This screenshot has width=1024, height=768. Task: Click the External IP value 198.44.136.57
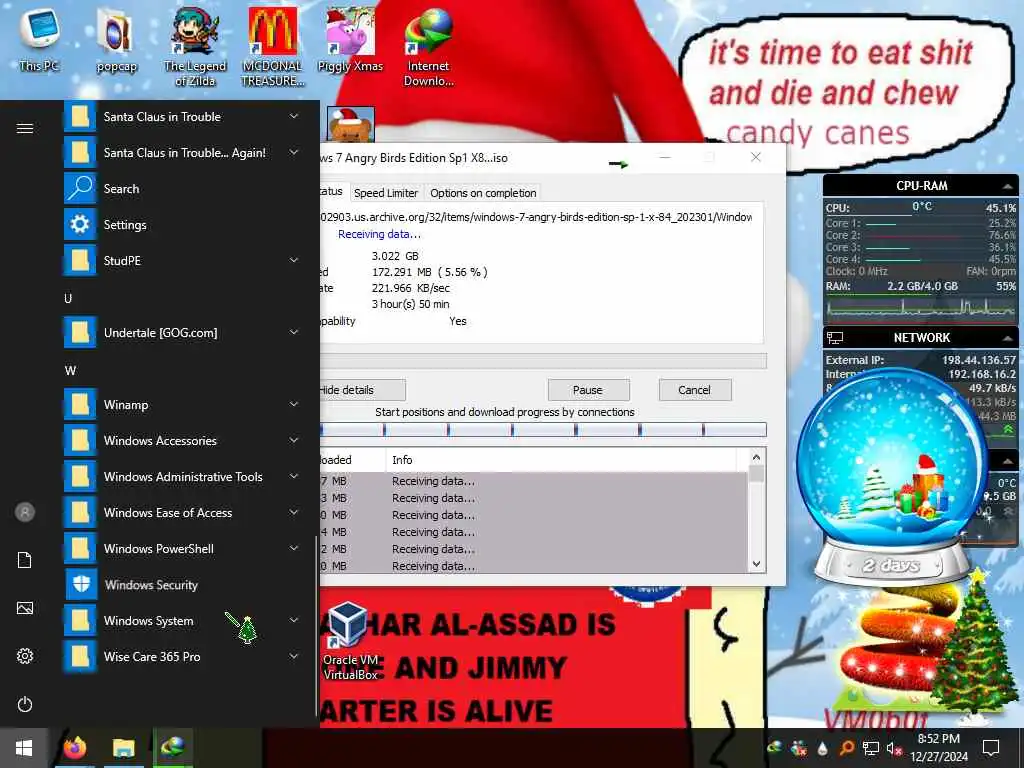(978, 360)
